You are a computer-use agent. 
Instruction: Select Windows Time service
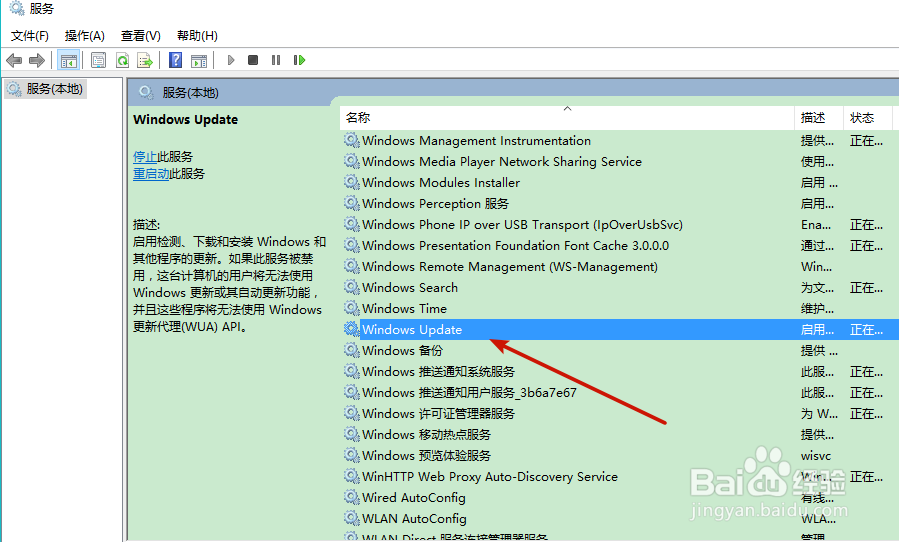(404, 309)
